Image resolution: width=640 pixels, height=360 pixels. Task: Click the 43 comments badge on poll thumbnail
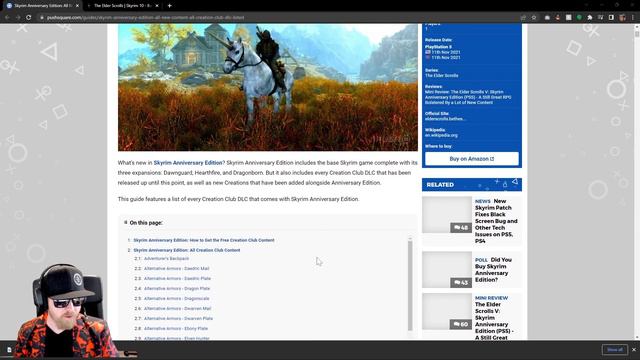[461, 282]
